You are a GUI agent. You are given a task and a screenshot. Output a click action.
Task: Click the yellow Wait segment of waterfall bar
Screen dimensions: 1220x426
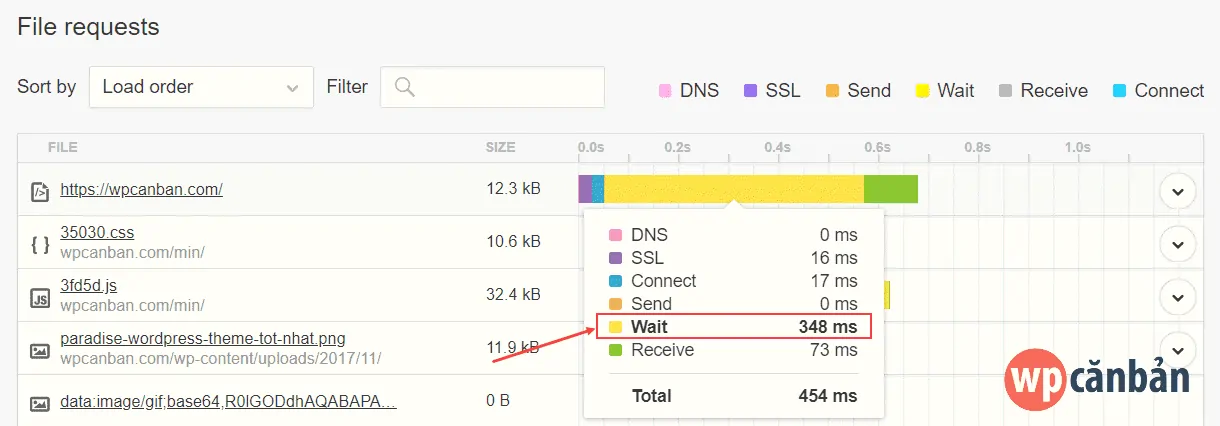coord(734,189)
